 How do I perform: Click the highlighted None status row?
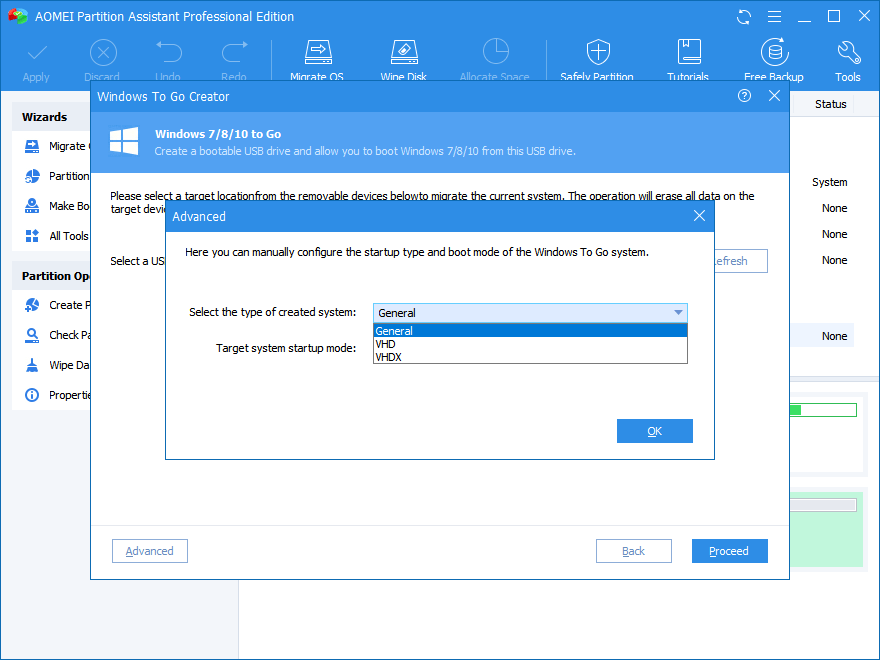pos(822,336)
